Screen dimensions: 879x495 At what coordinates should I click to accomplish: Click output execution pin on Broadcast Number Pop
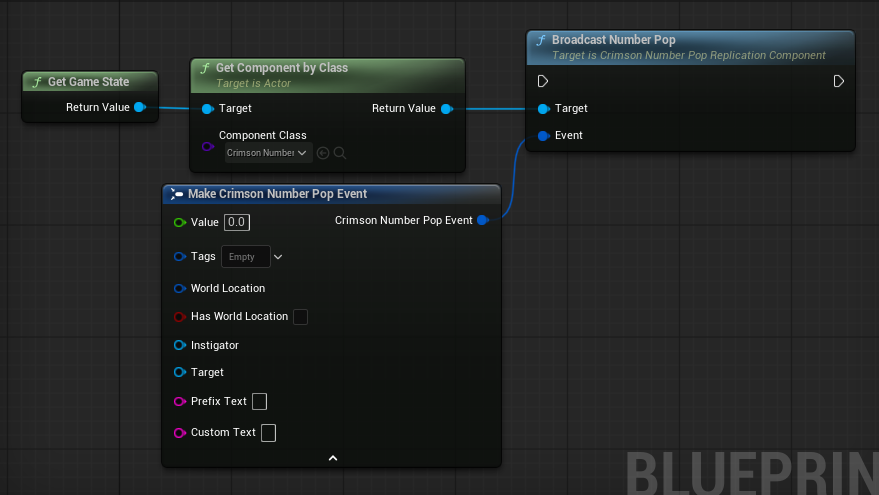[x=838, y=81]
